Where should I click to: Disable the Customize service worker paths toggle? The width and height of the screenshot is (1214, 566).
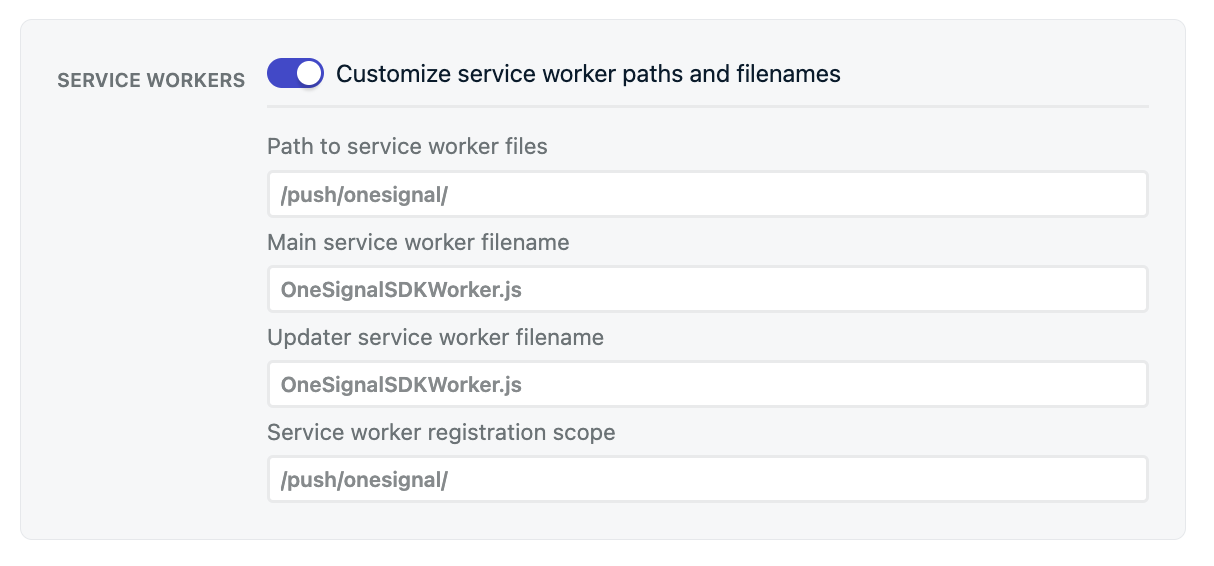[x=295, y=73]
